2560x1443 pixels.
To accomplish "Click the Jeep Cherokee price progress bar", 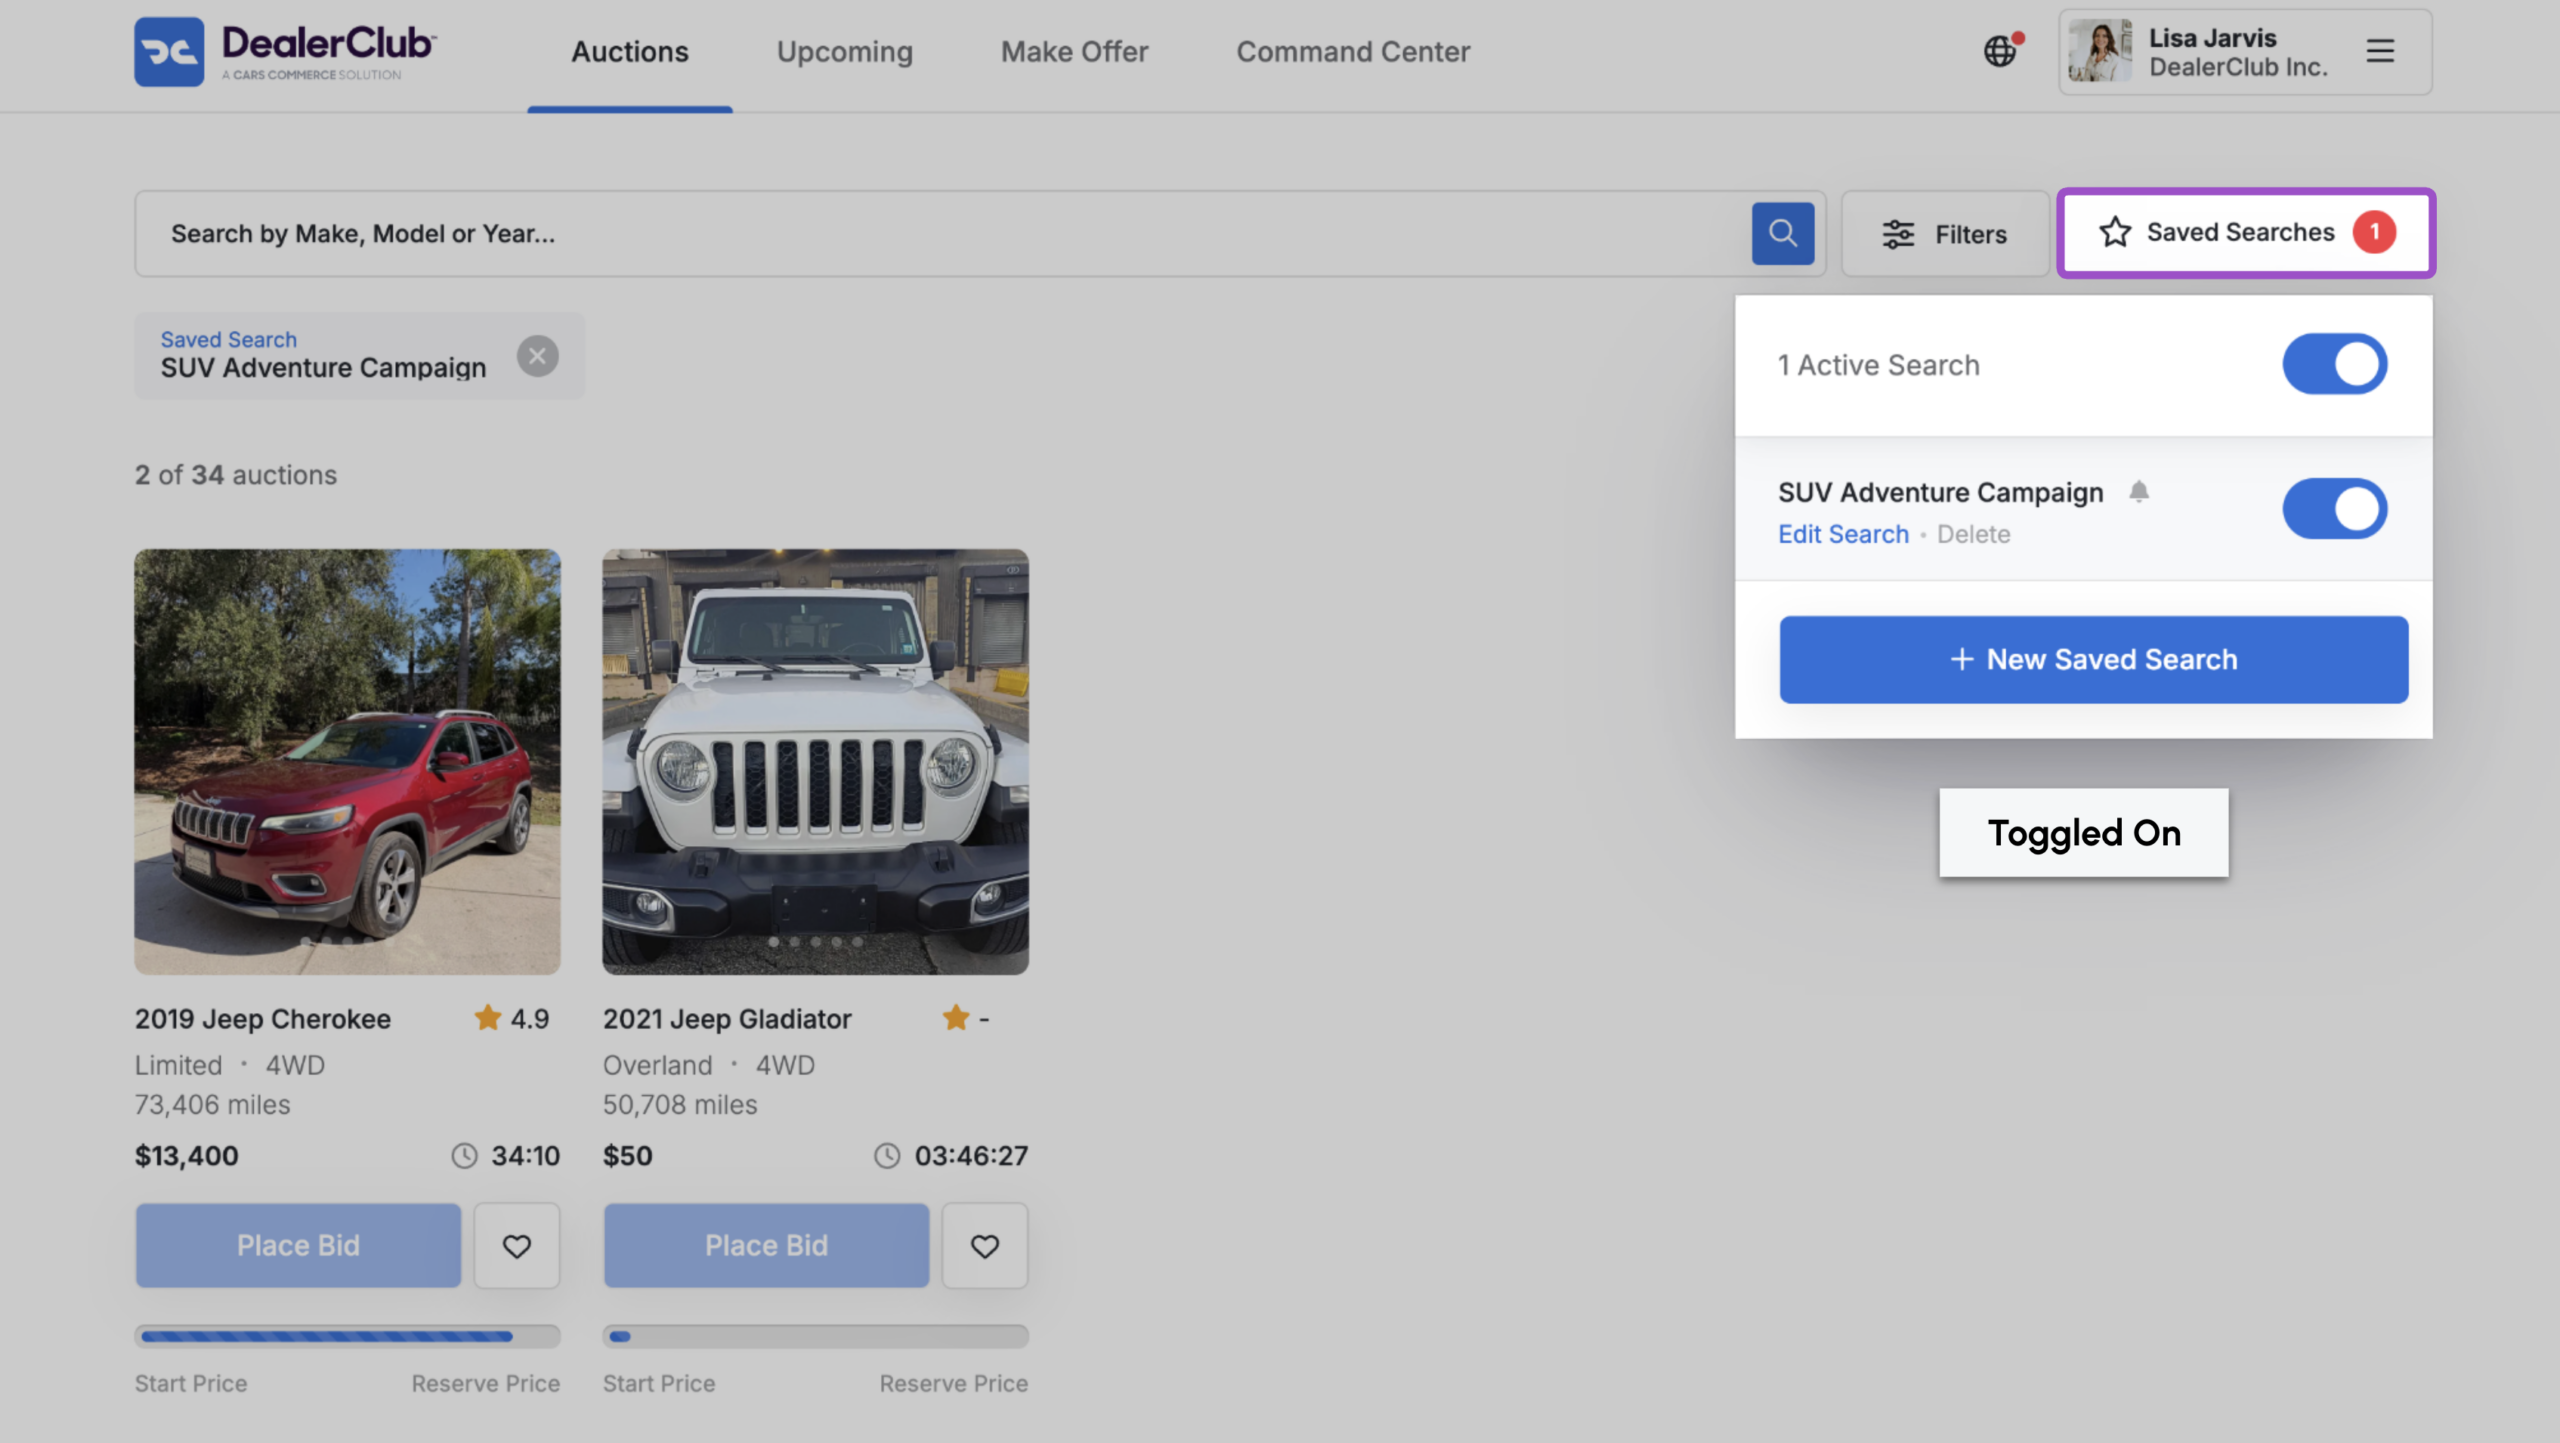I will [x=347, y=1336].
